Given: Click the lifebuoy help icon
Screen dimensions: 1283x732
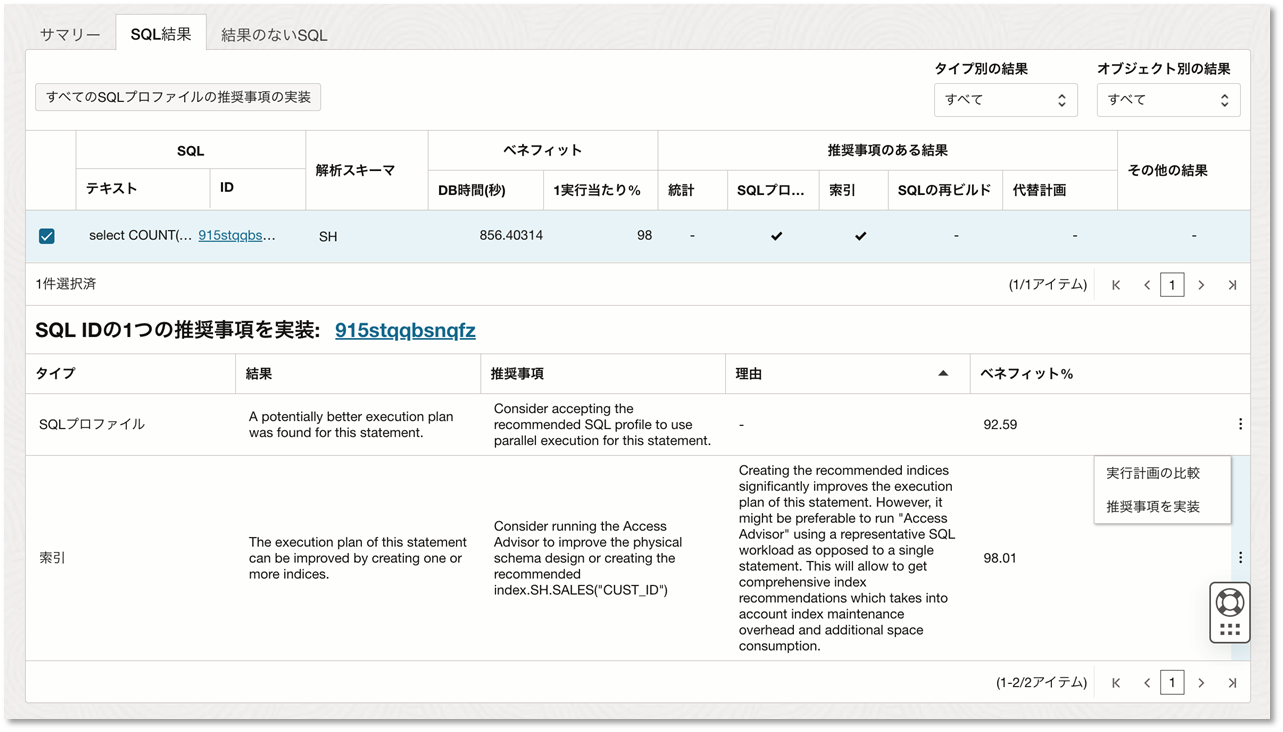Looking at the screenshot, I should tap(1229, 602).
